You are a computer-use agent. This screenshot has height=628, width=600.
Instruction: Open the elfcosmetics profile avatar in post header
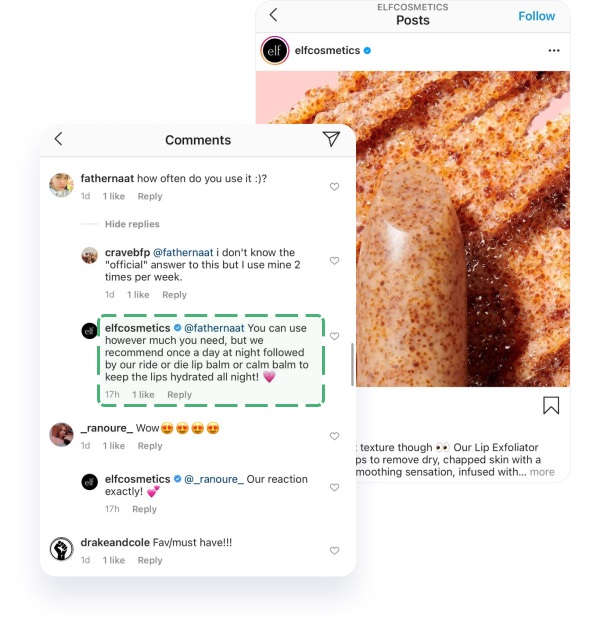click(x=275, y=50)
